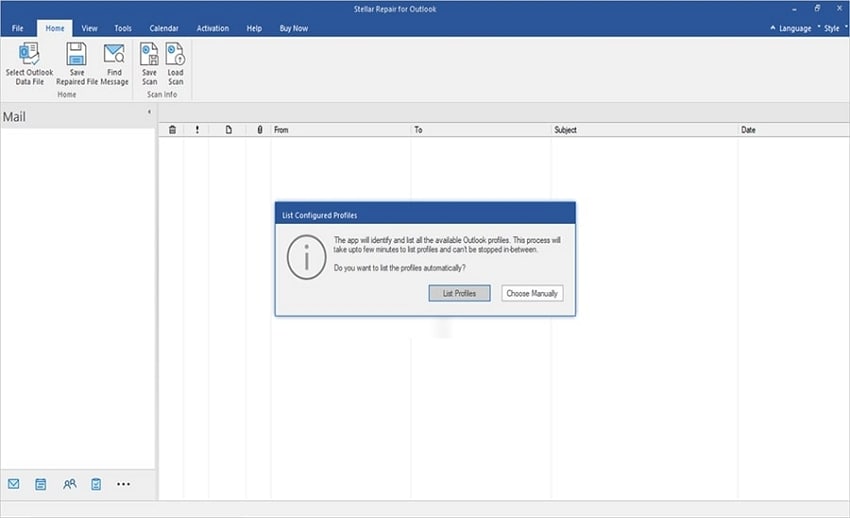Open the Help tab
The height and width of the screenshot is (518, 850).
pos(254,28)
